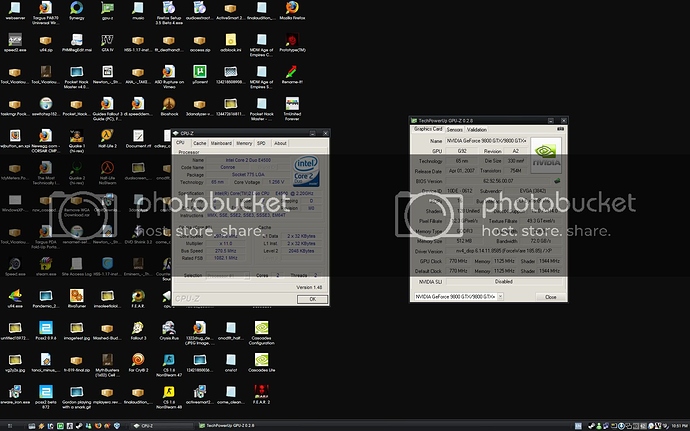Click the NVIDIA logo in GPU-Z
This screenshot has height=431, width=690.
tap(546, 155)
